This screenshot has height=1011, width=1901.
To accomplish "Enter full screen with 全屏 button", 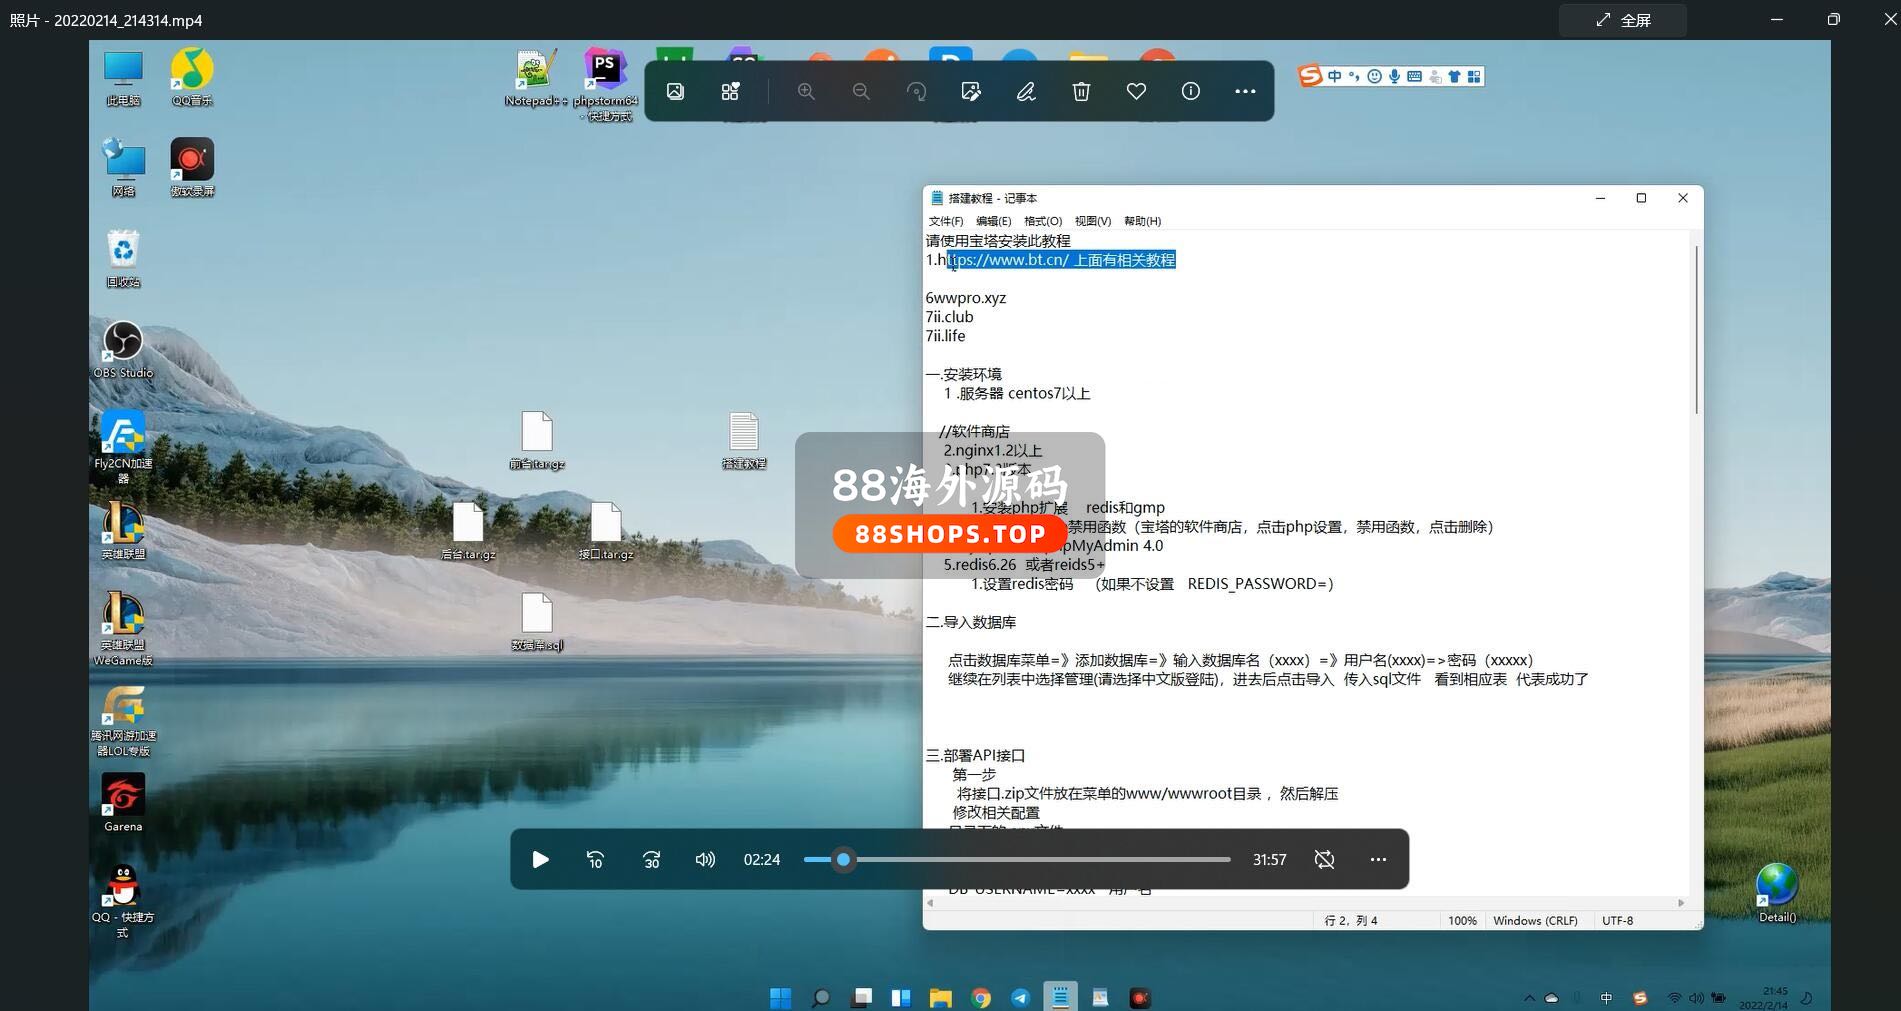I will 1623,20.
